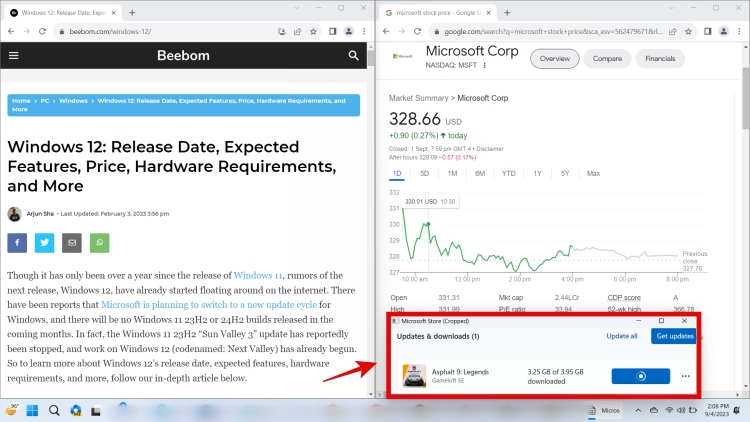Open the Beebom hamburger menu

click(15, 56)
